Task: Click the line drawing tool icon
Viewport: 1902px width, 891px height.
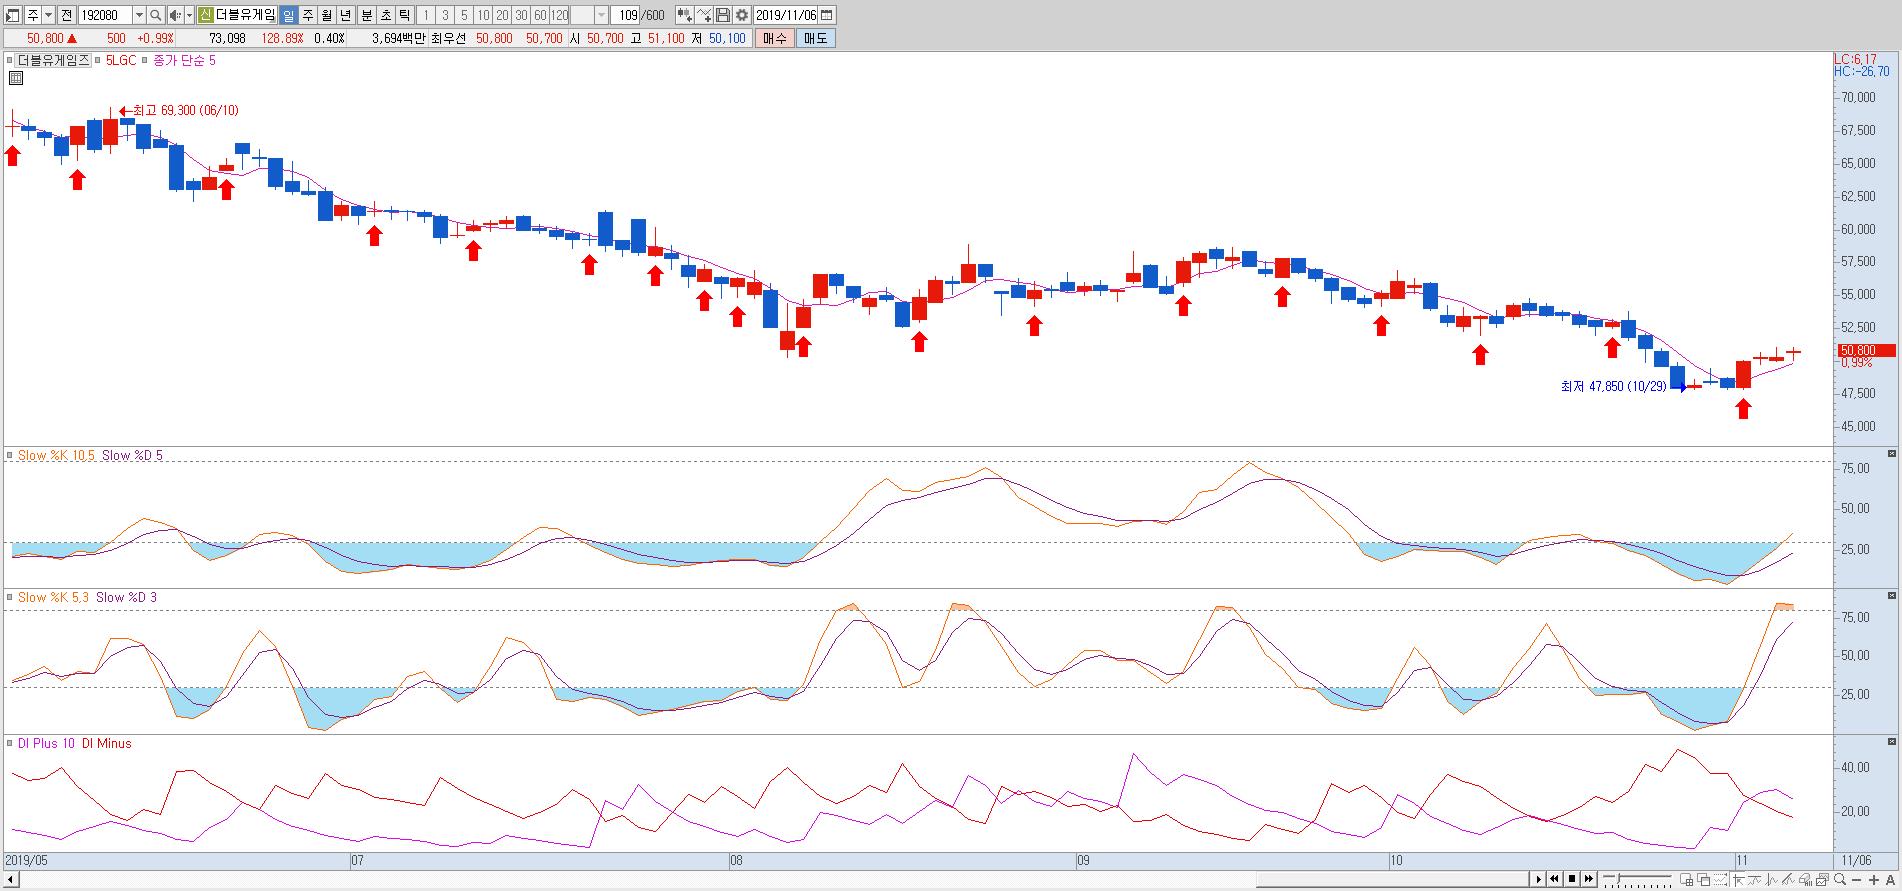Action: click(704, 15)
